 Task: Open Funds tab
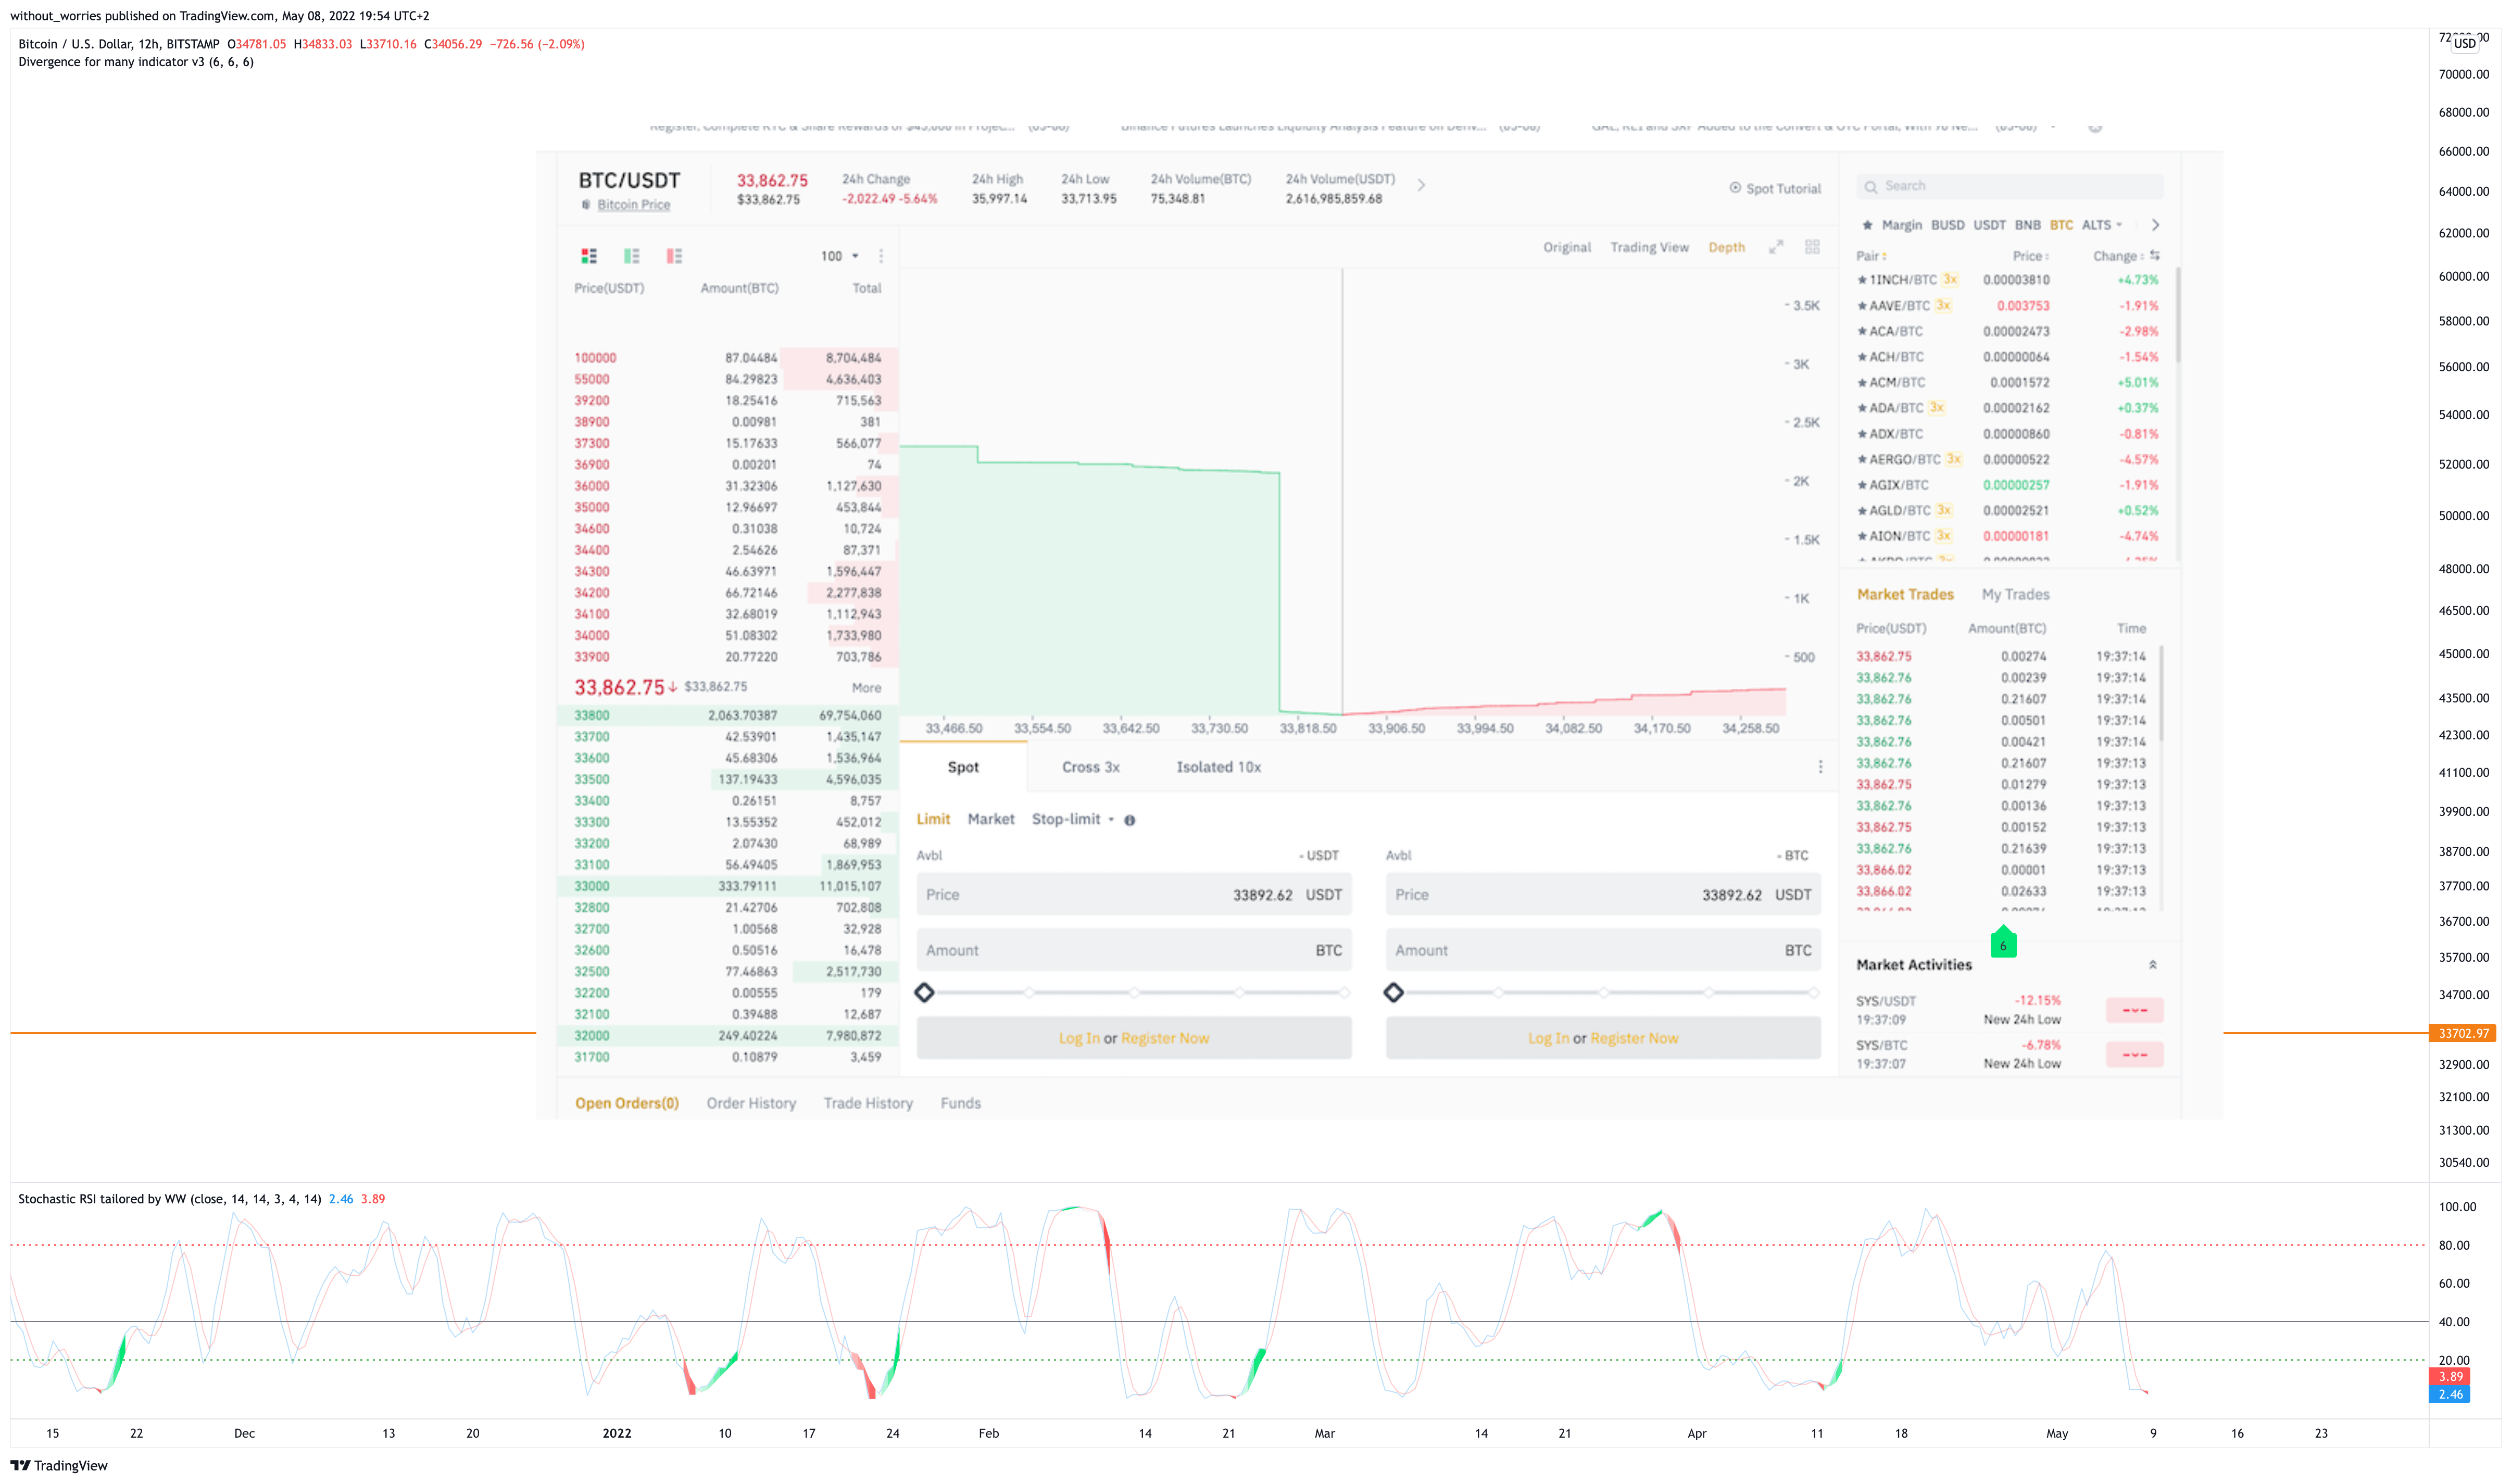[960, 1103]
